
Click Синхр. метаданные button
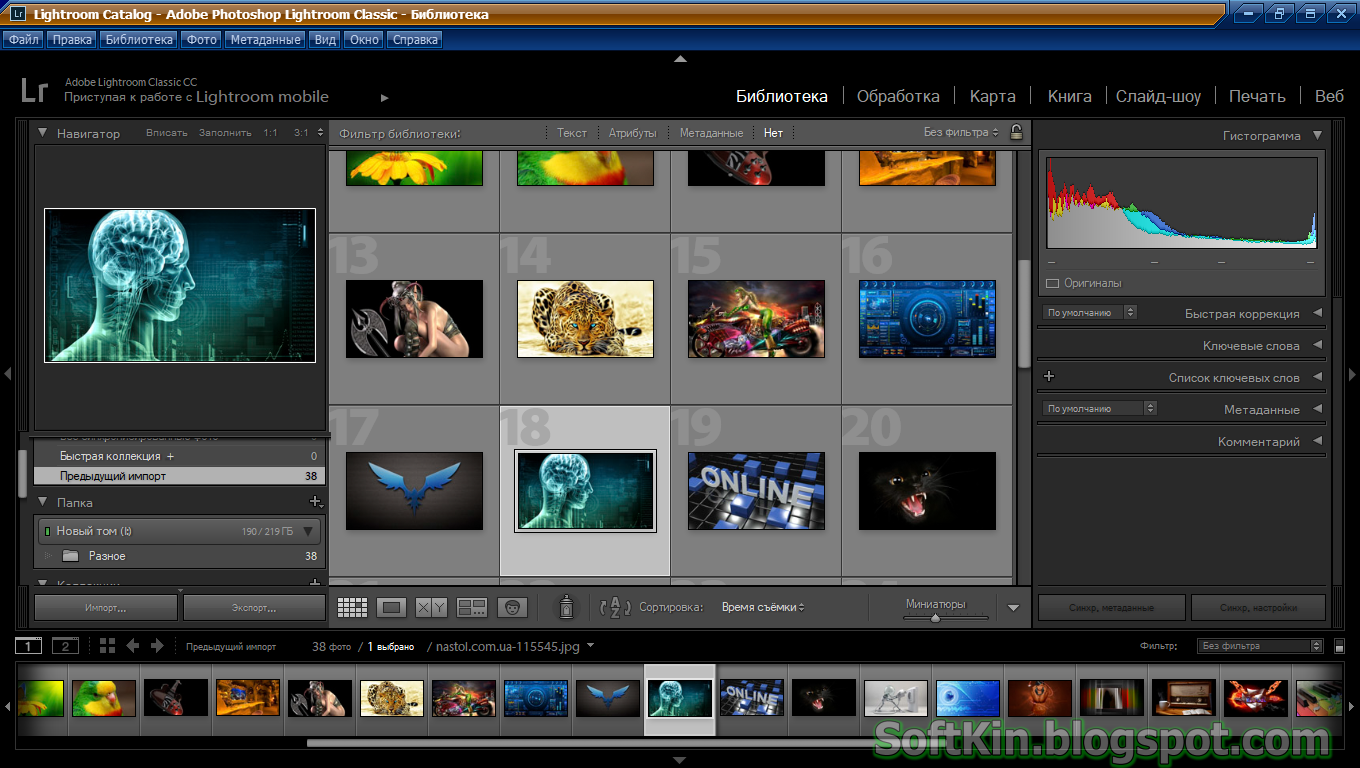1111,607
